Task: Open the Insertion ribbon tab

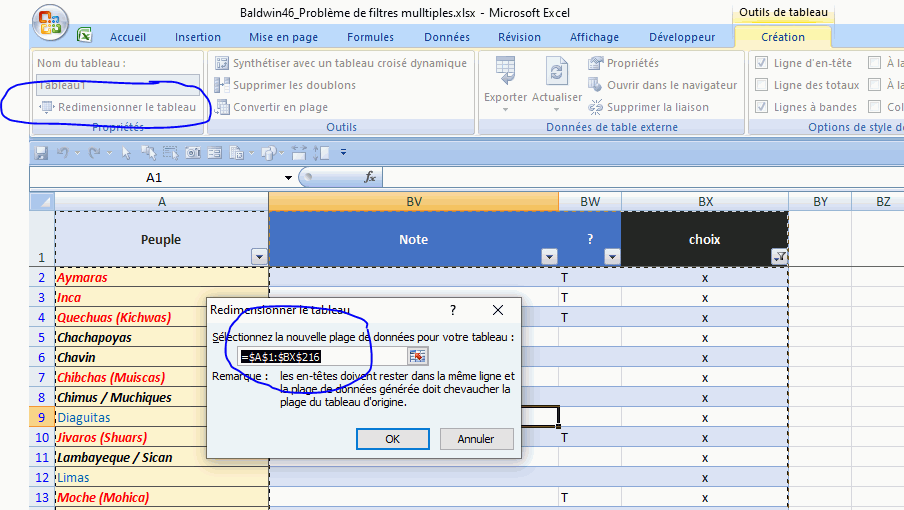Action: [198, 37]
